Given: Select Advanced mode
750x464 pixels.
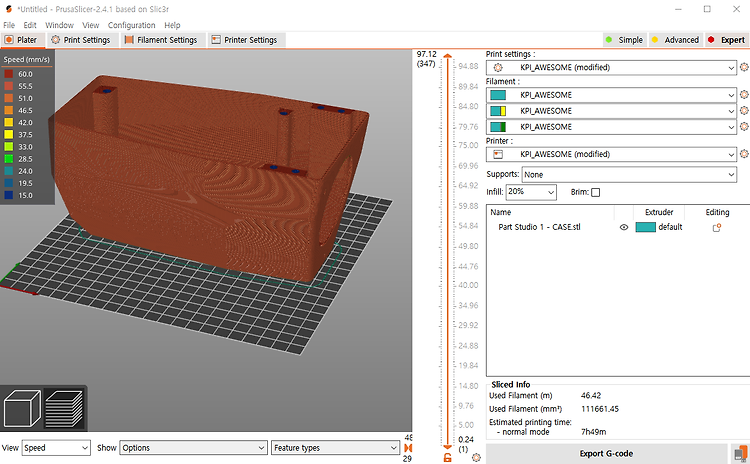Looking at the screenshot, I should 675,40.
